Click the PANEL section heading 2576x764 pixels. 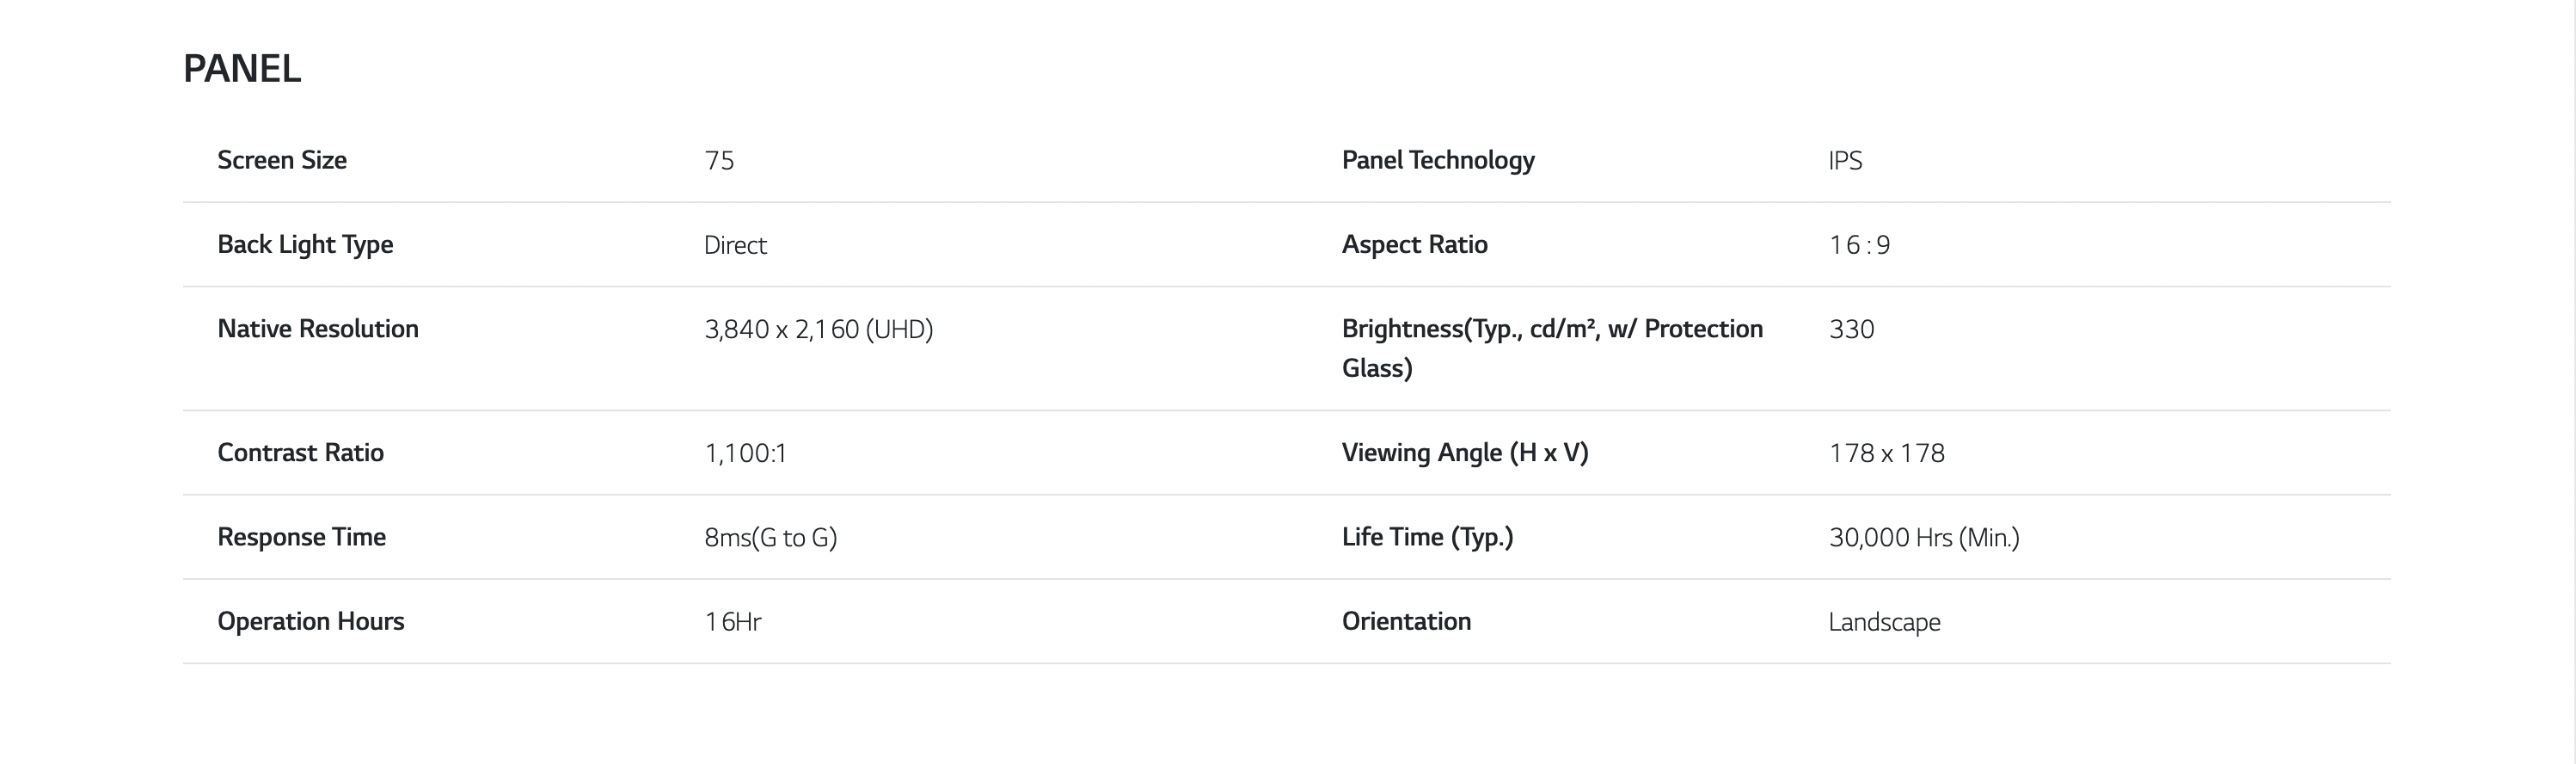(x=242, y=69)
